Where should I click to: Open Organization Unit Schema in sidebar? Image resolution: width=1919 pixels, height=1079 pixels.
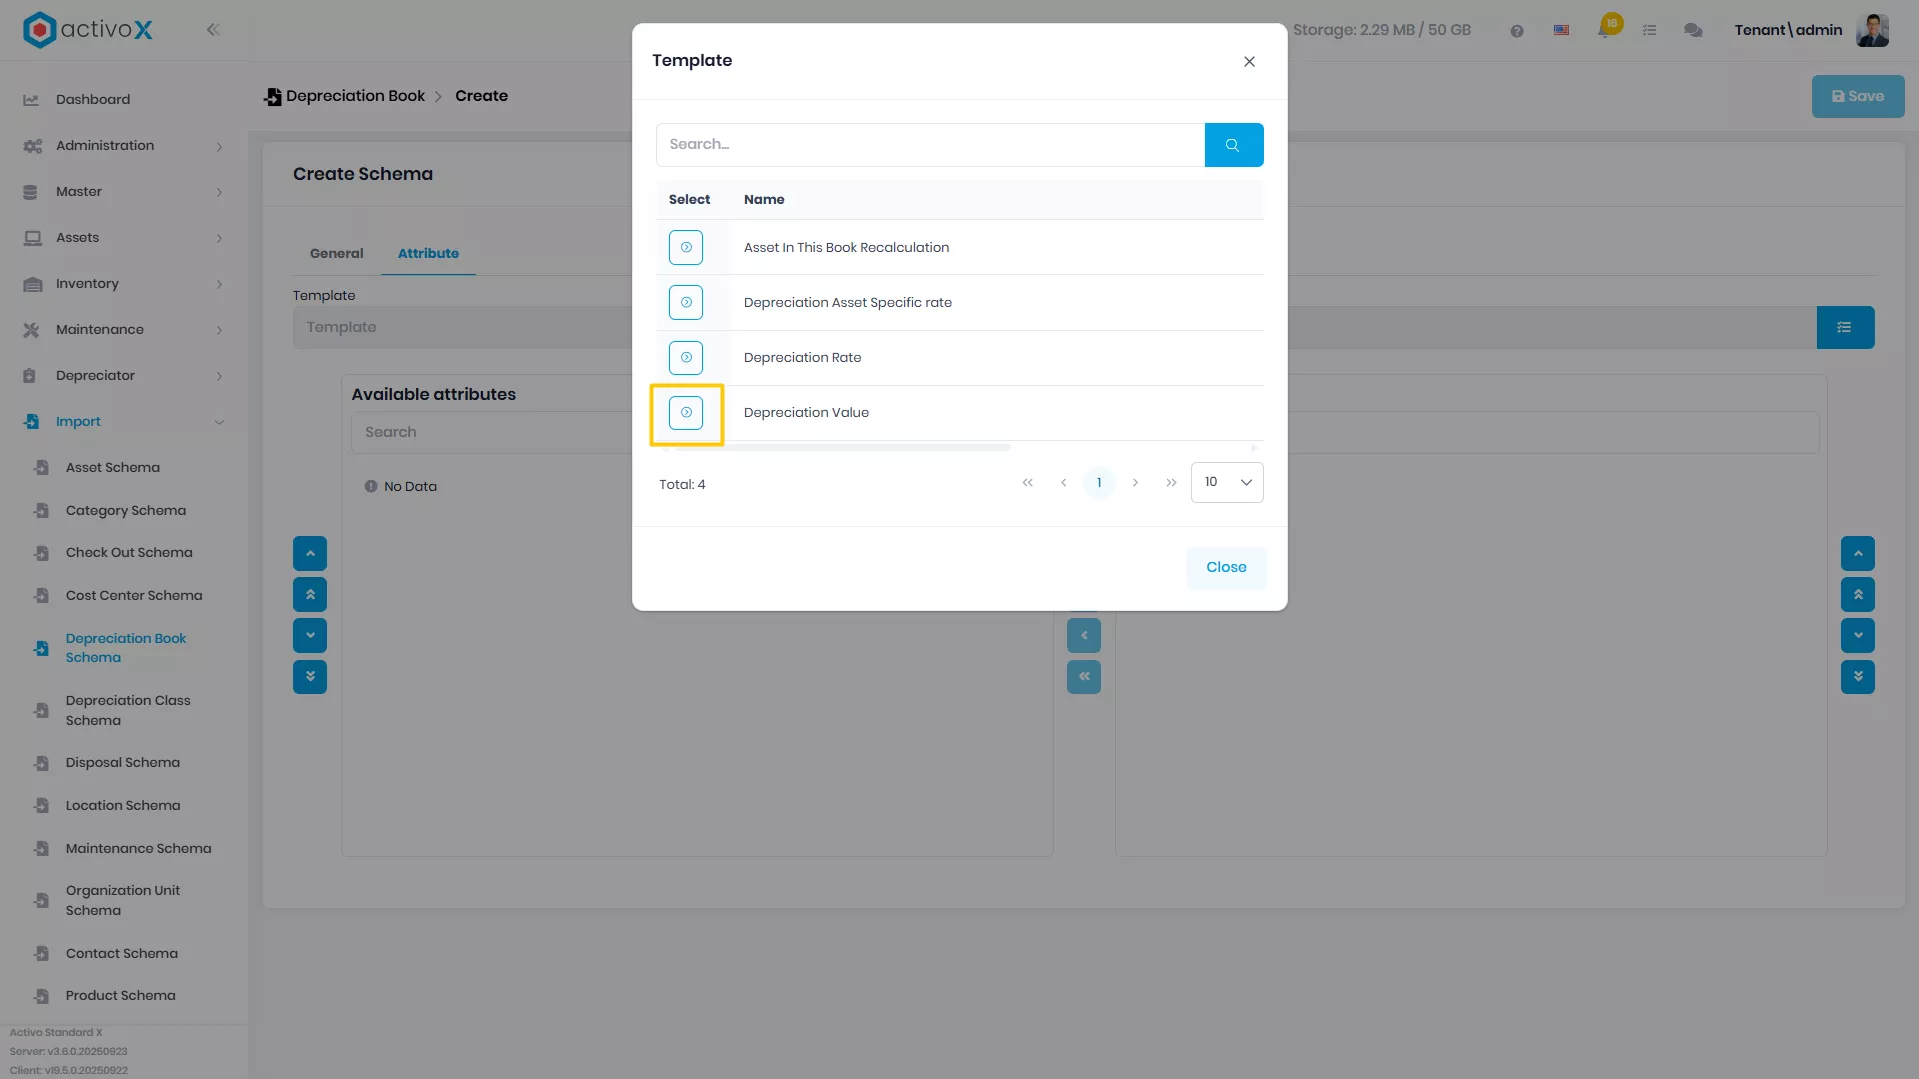click(123, 901)
